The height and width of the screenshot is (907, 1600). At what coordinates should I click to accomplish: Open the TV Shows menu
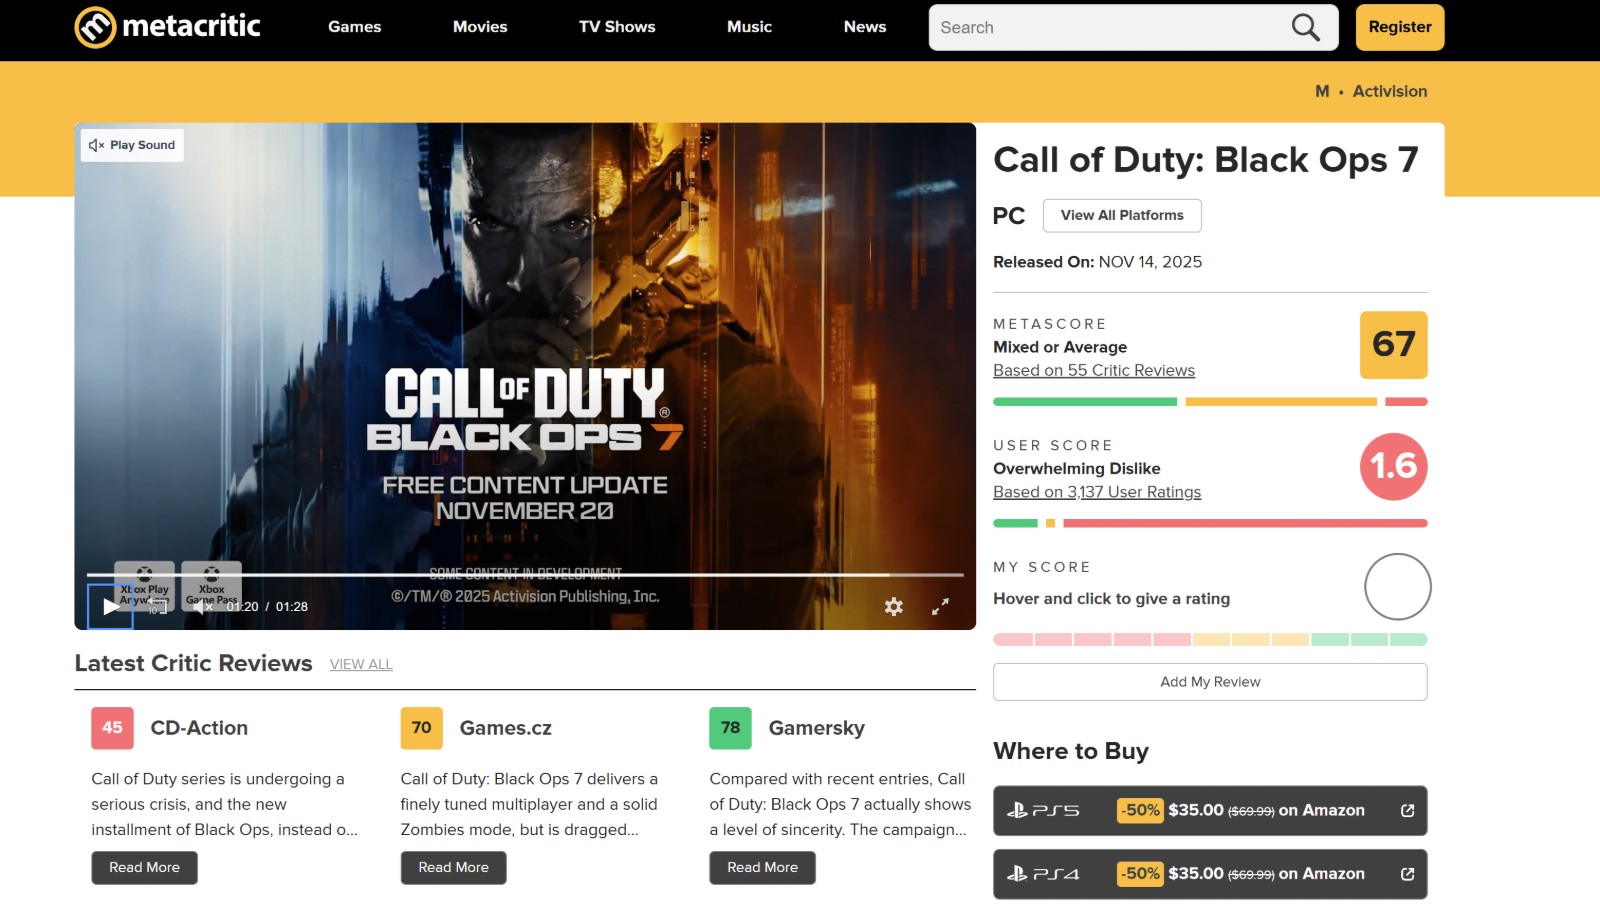click(616, 27)
